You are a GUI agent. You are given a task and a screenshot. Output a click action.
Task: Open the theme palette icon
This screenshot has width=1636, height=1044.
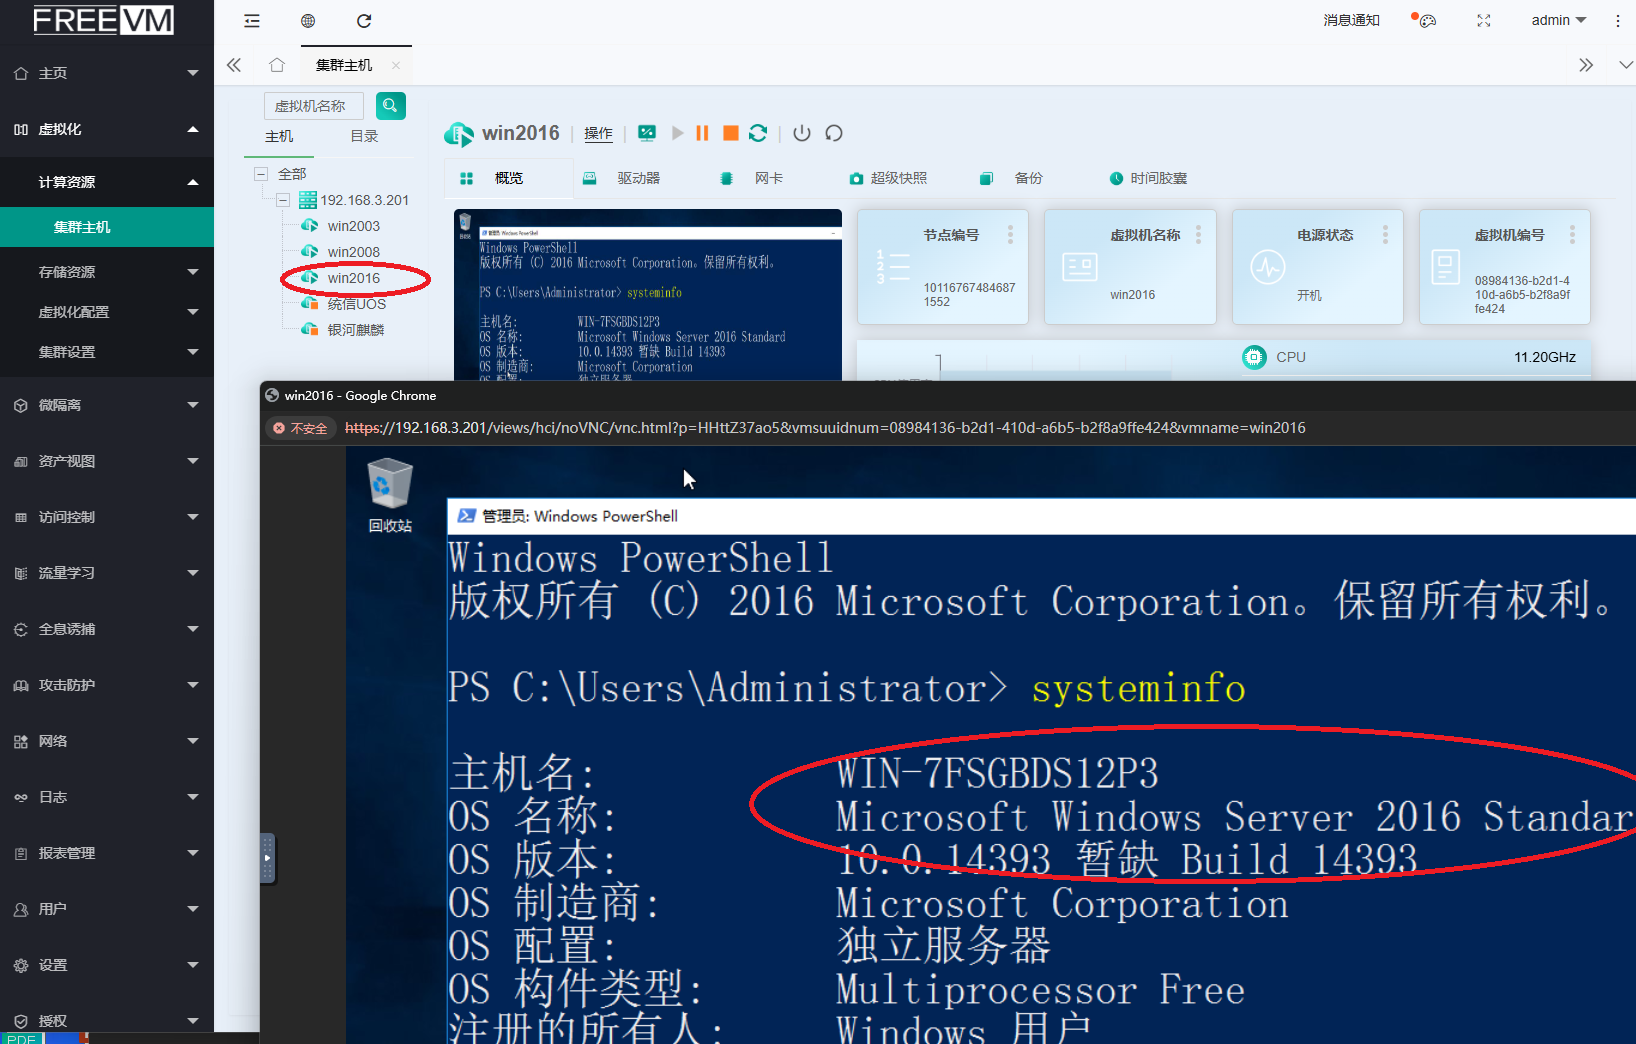pyautogui.click(x=1426, y=21)
